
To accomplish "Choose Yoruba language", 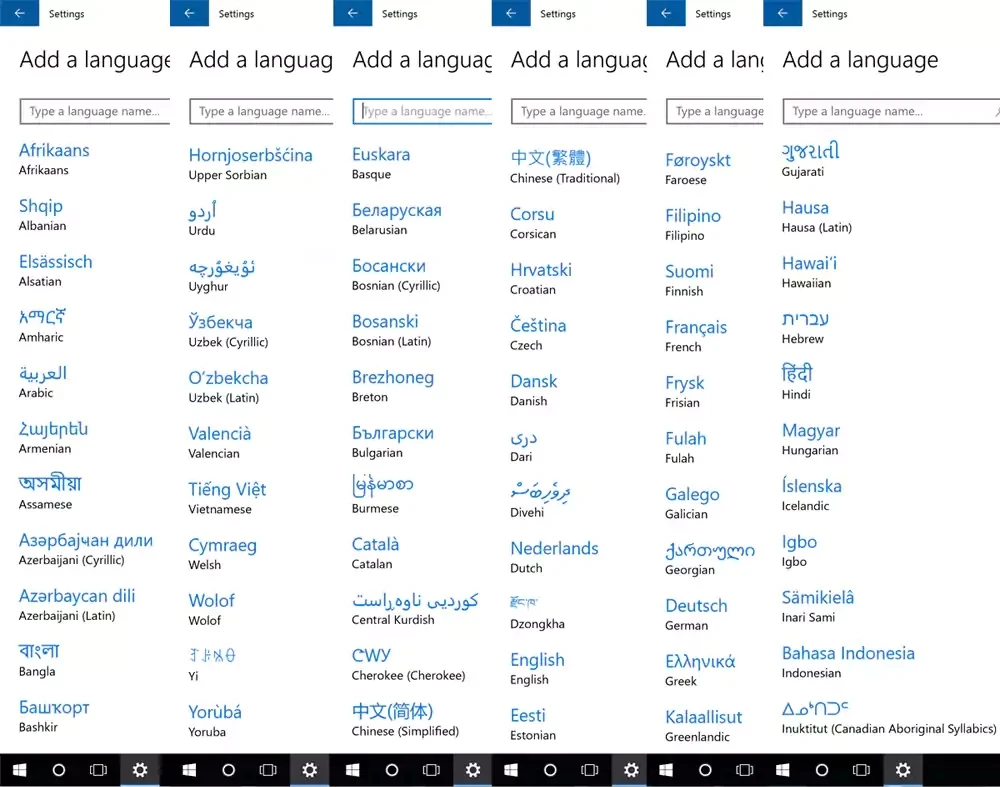I will click(215, 721).
